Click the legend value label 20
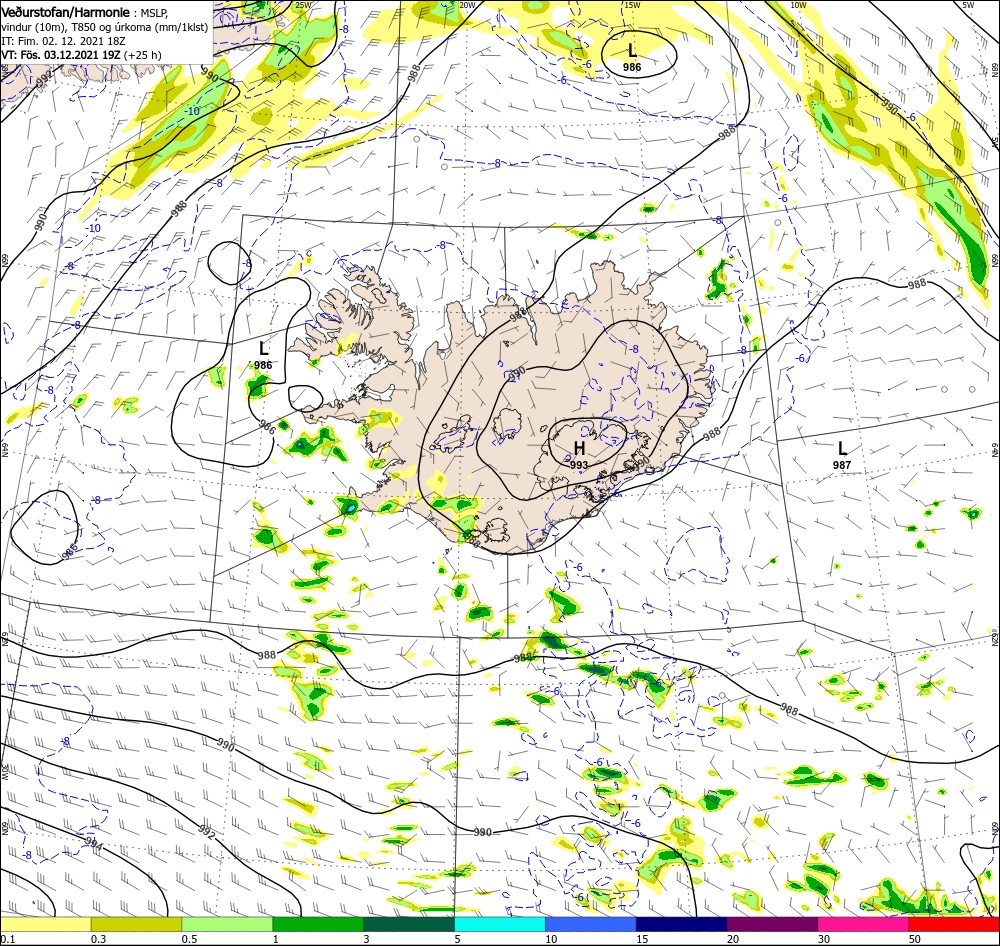1000x946 pixels. [x=733, y=939]
